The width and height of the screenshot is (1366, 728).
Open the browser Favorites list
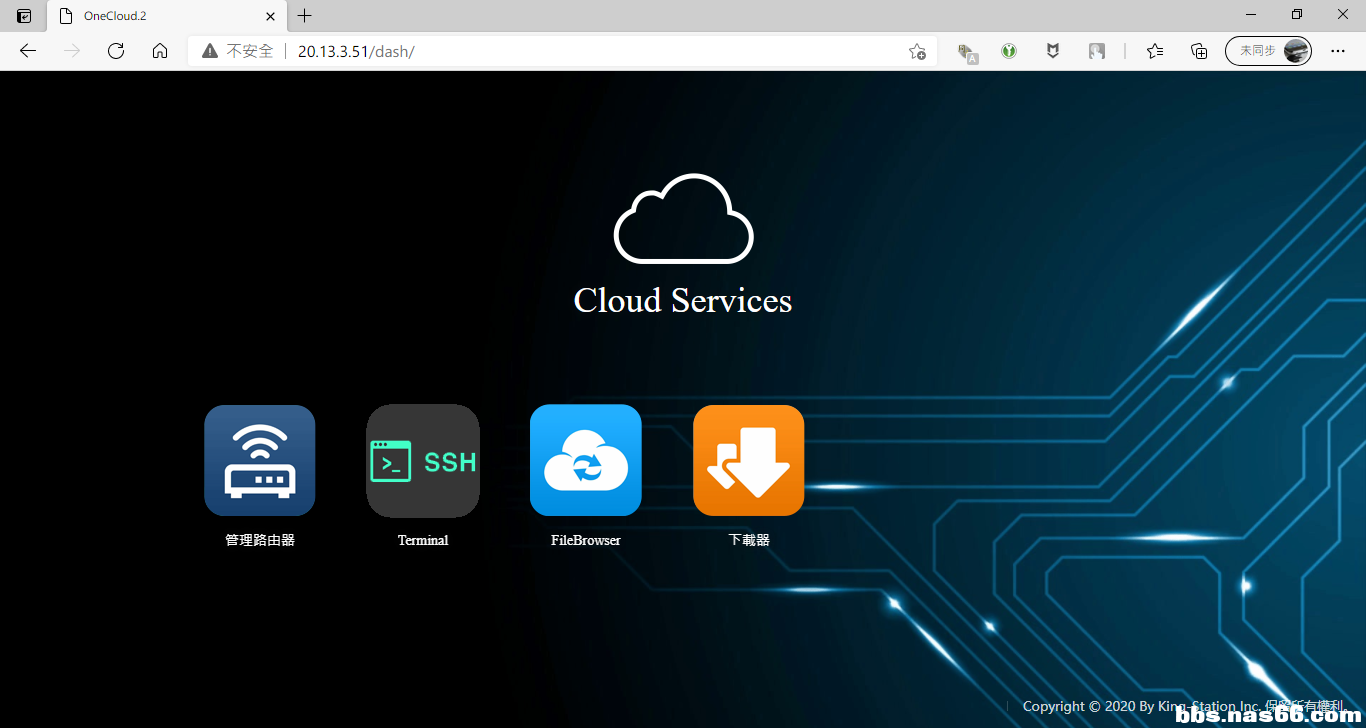1155,51
